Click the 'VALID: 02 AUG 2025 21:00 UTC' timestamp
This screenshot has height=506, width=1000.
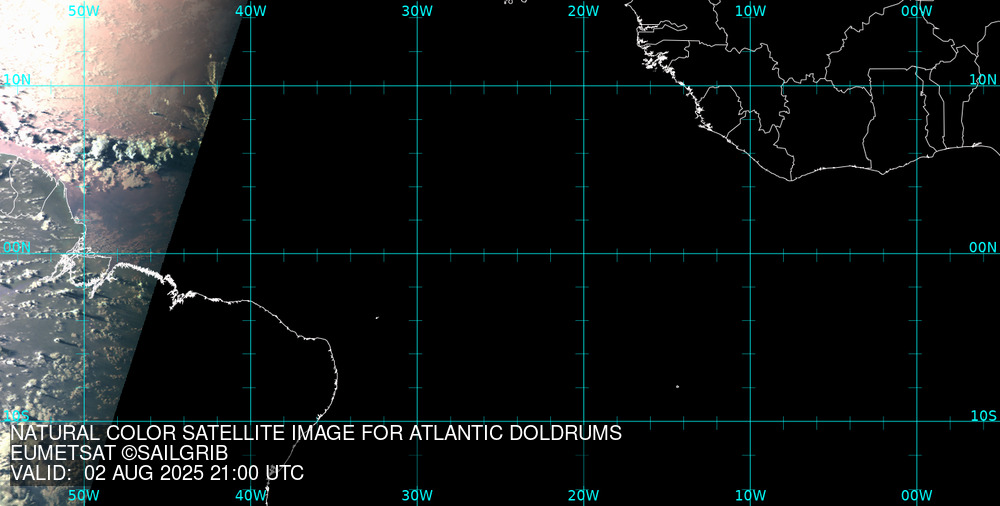pyautogui.click(x=157, y=473)
